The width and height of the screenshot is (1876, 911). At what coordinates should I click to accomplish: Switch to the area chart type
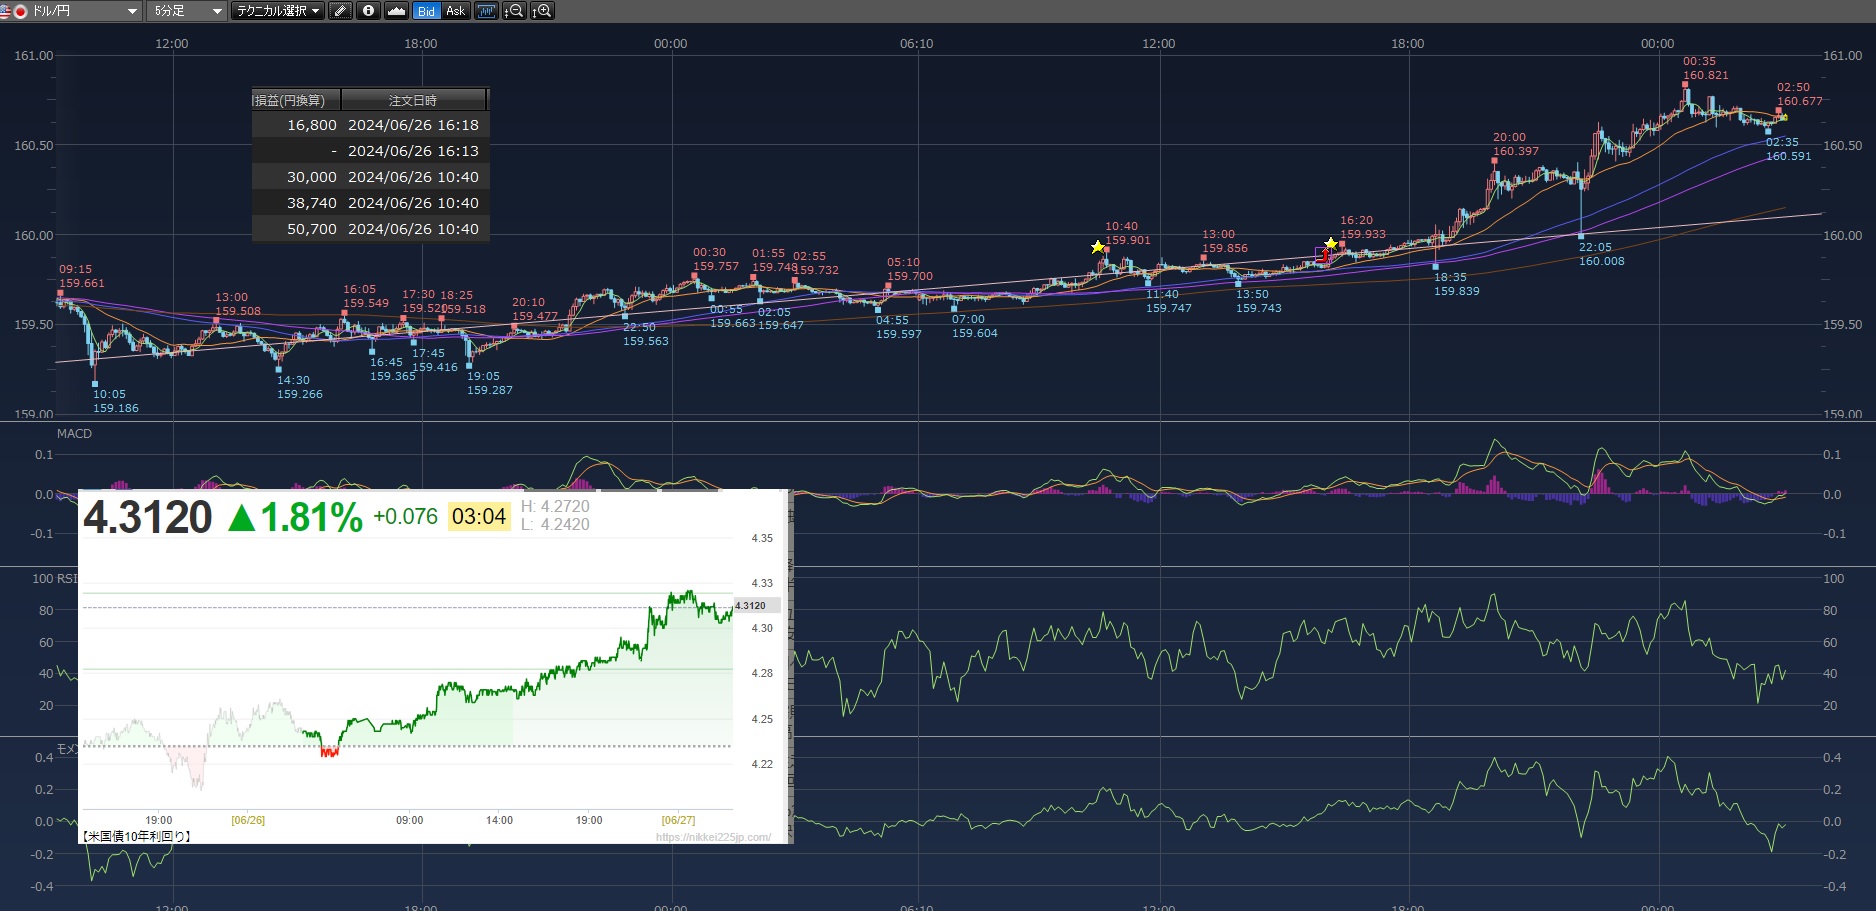pyautogui.click(x=396, y=11)
